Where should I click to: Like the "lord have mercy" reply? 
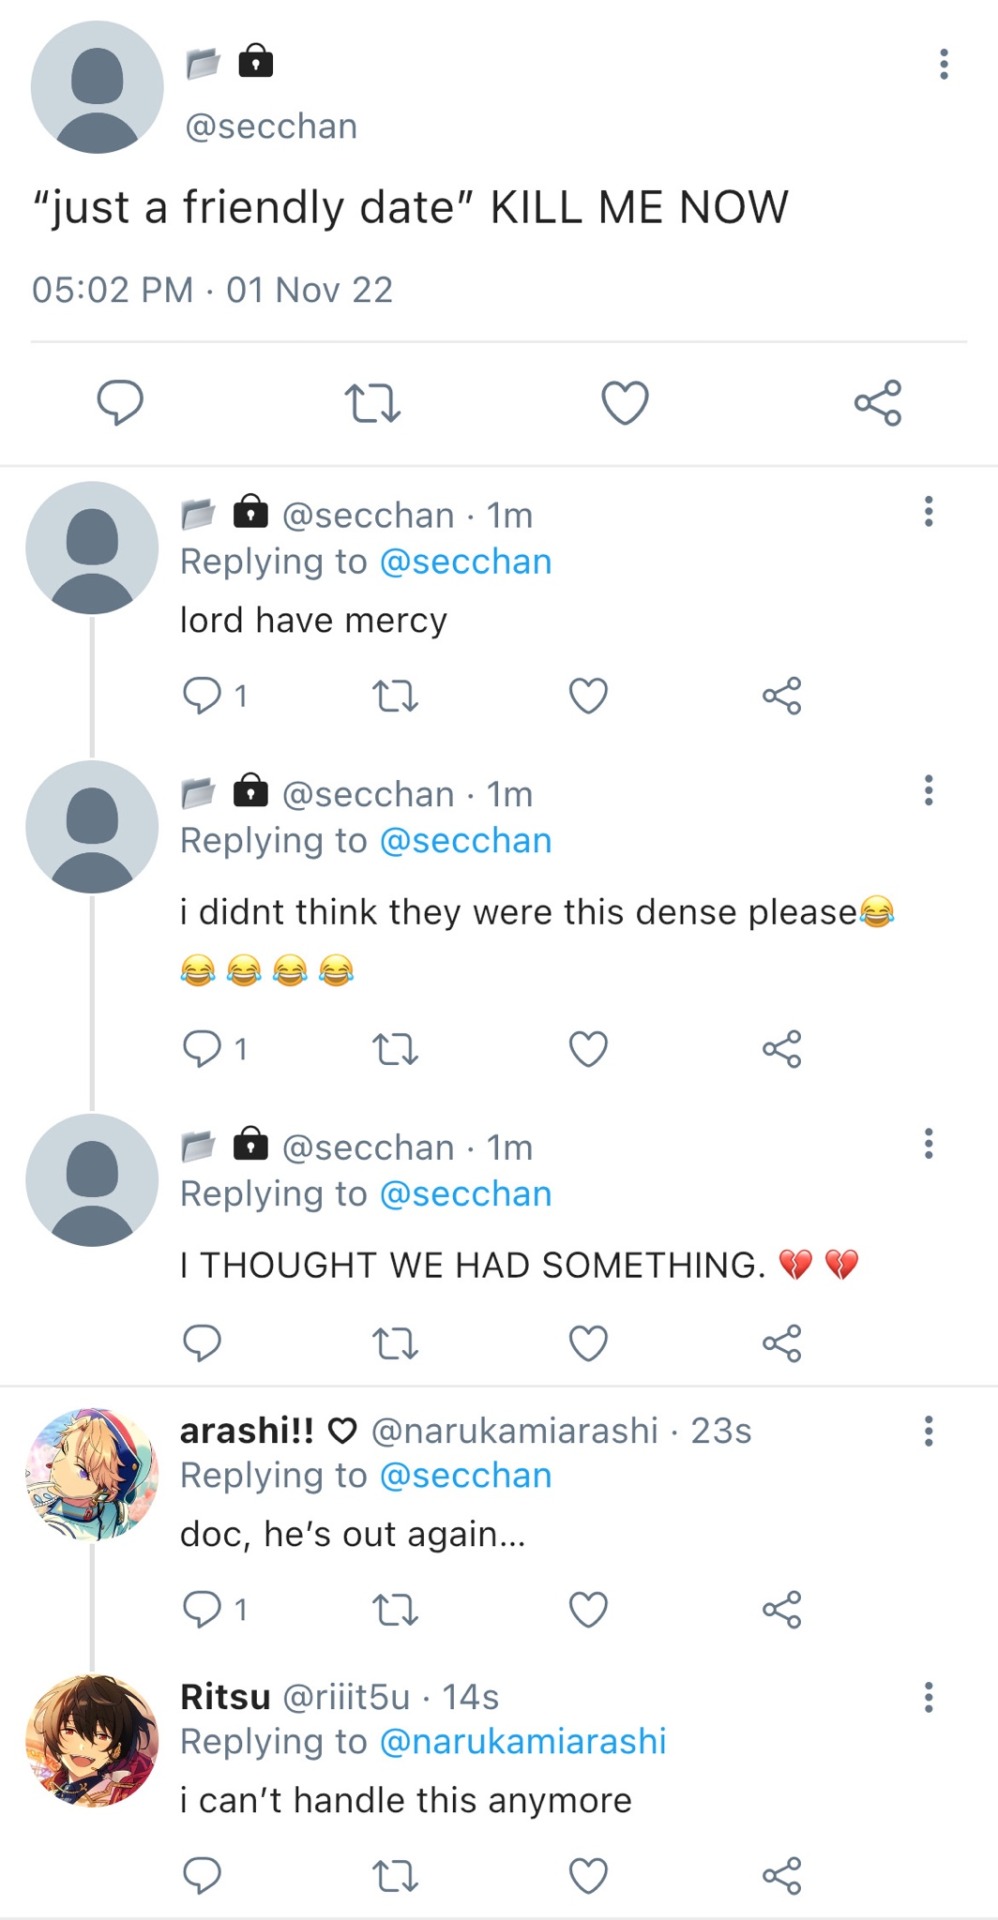pyautogui.click(x=588, y=696)
